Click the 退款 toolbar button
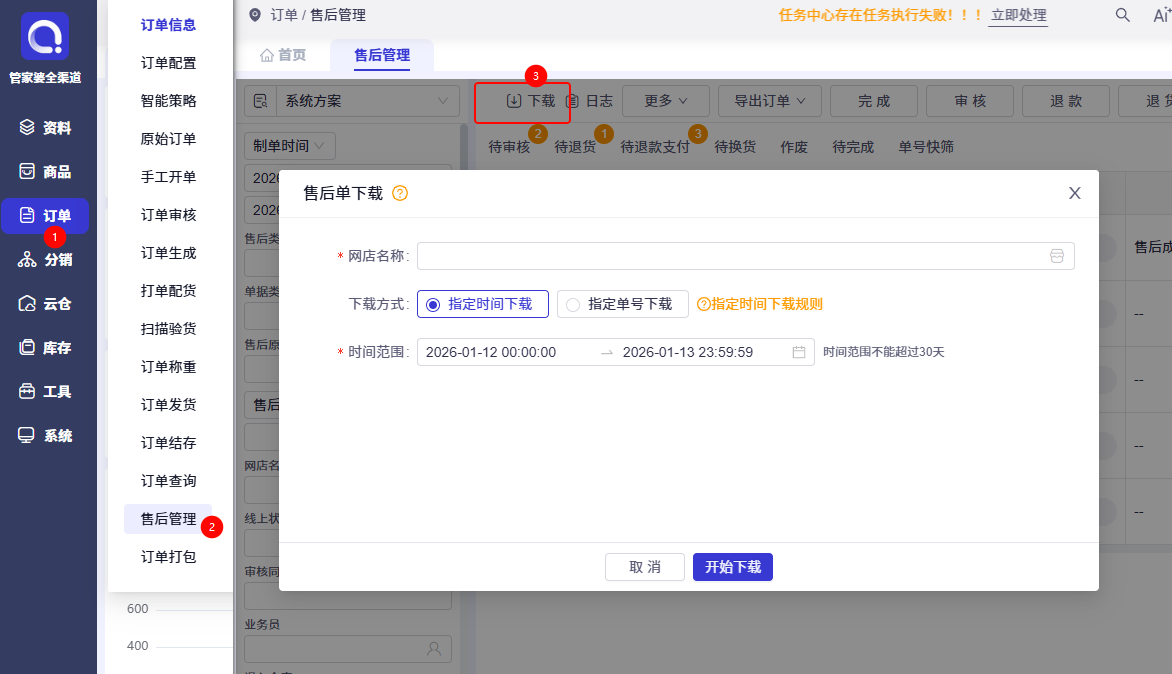Screen dimensions: 1172x674 coord(1066,101)
